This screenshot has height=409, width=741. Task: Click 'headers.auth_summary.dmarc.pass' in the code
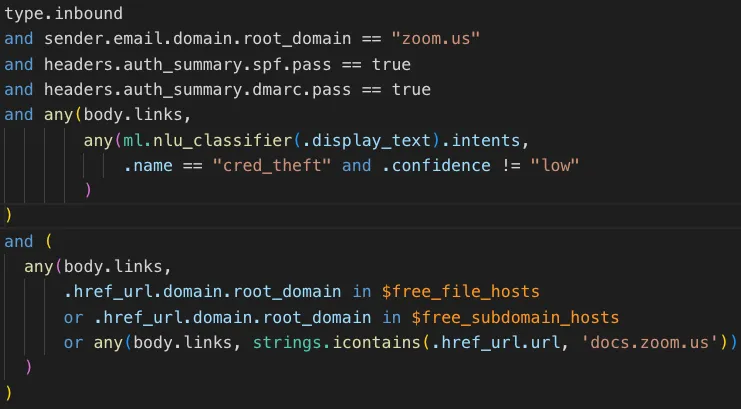(x=198, y=89)
